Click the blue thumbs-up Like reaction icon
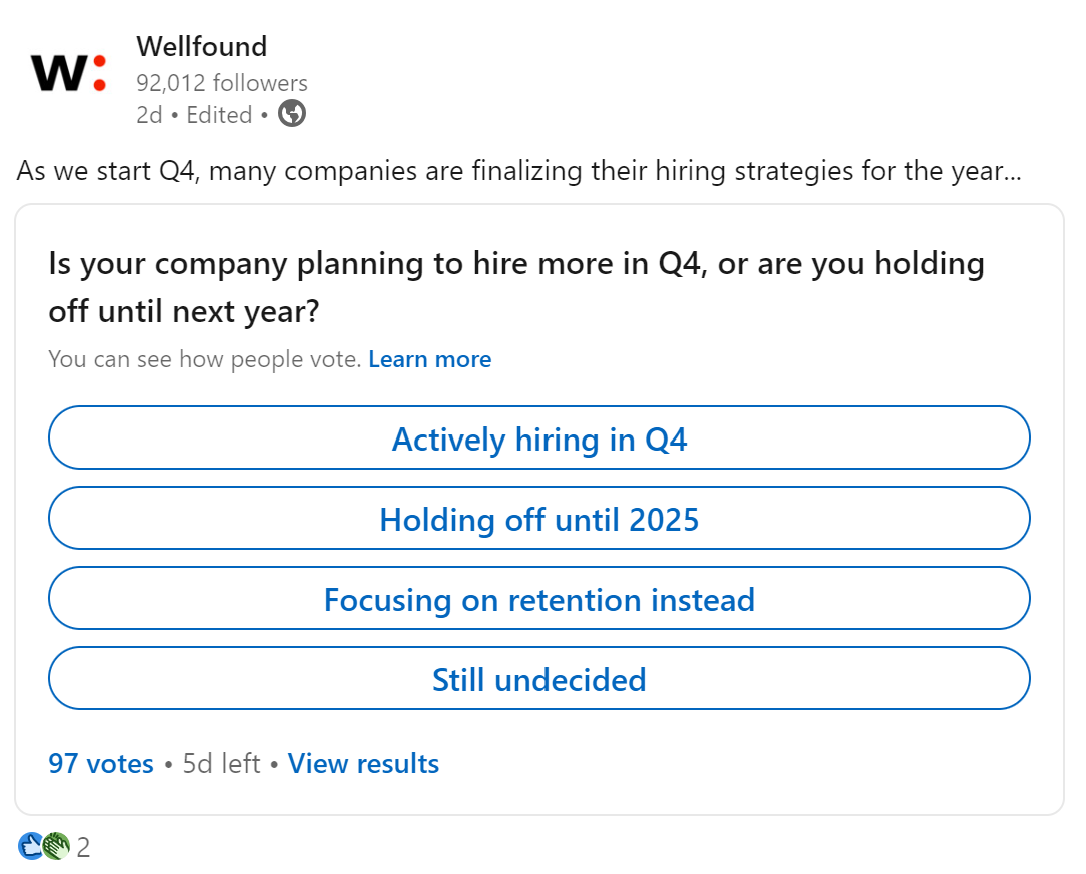 point(30,847)
